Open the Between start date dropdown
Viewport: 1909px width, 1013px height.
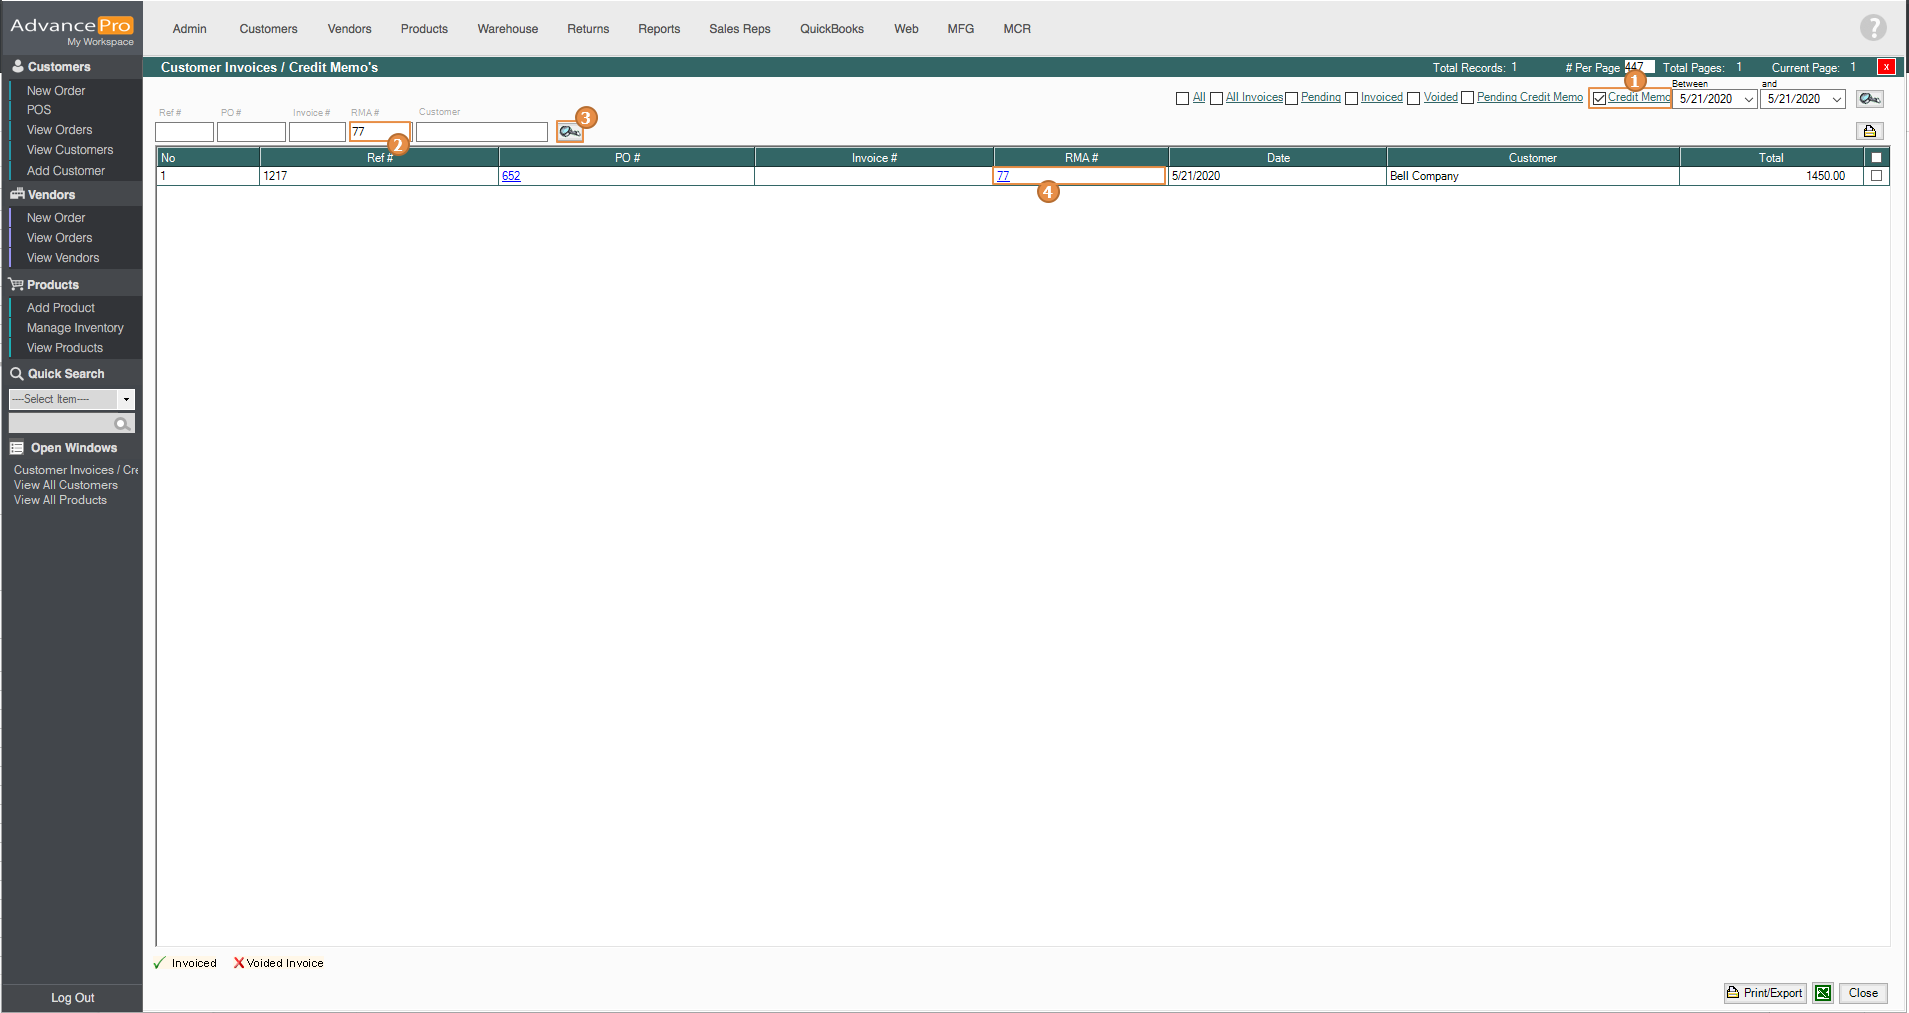coord(1748,99)
